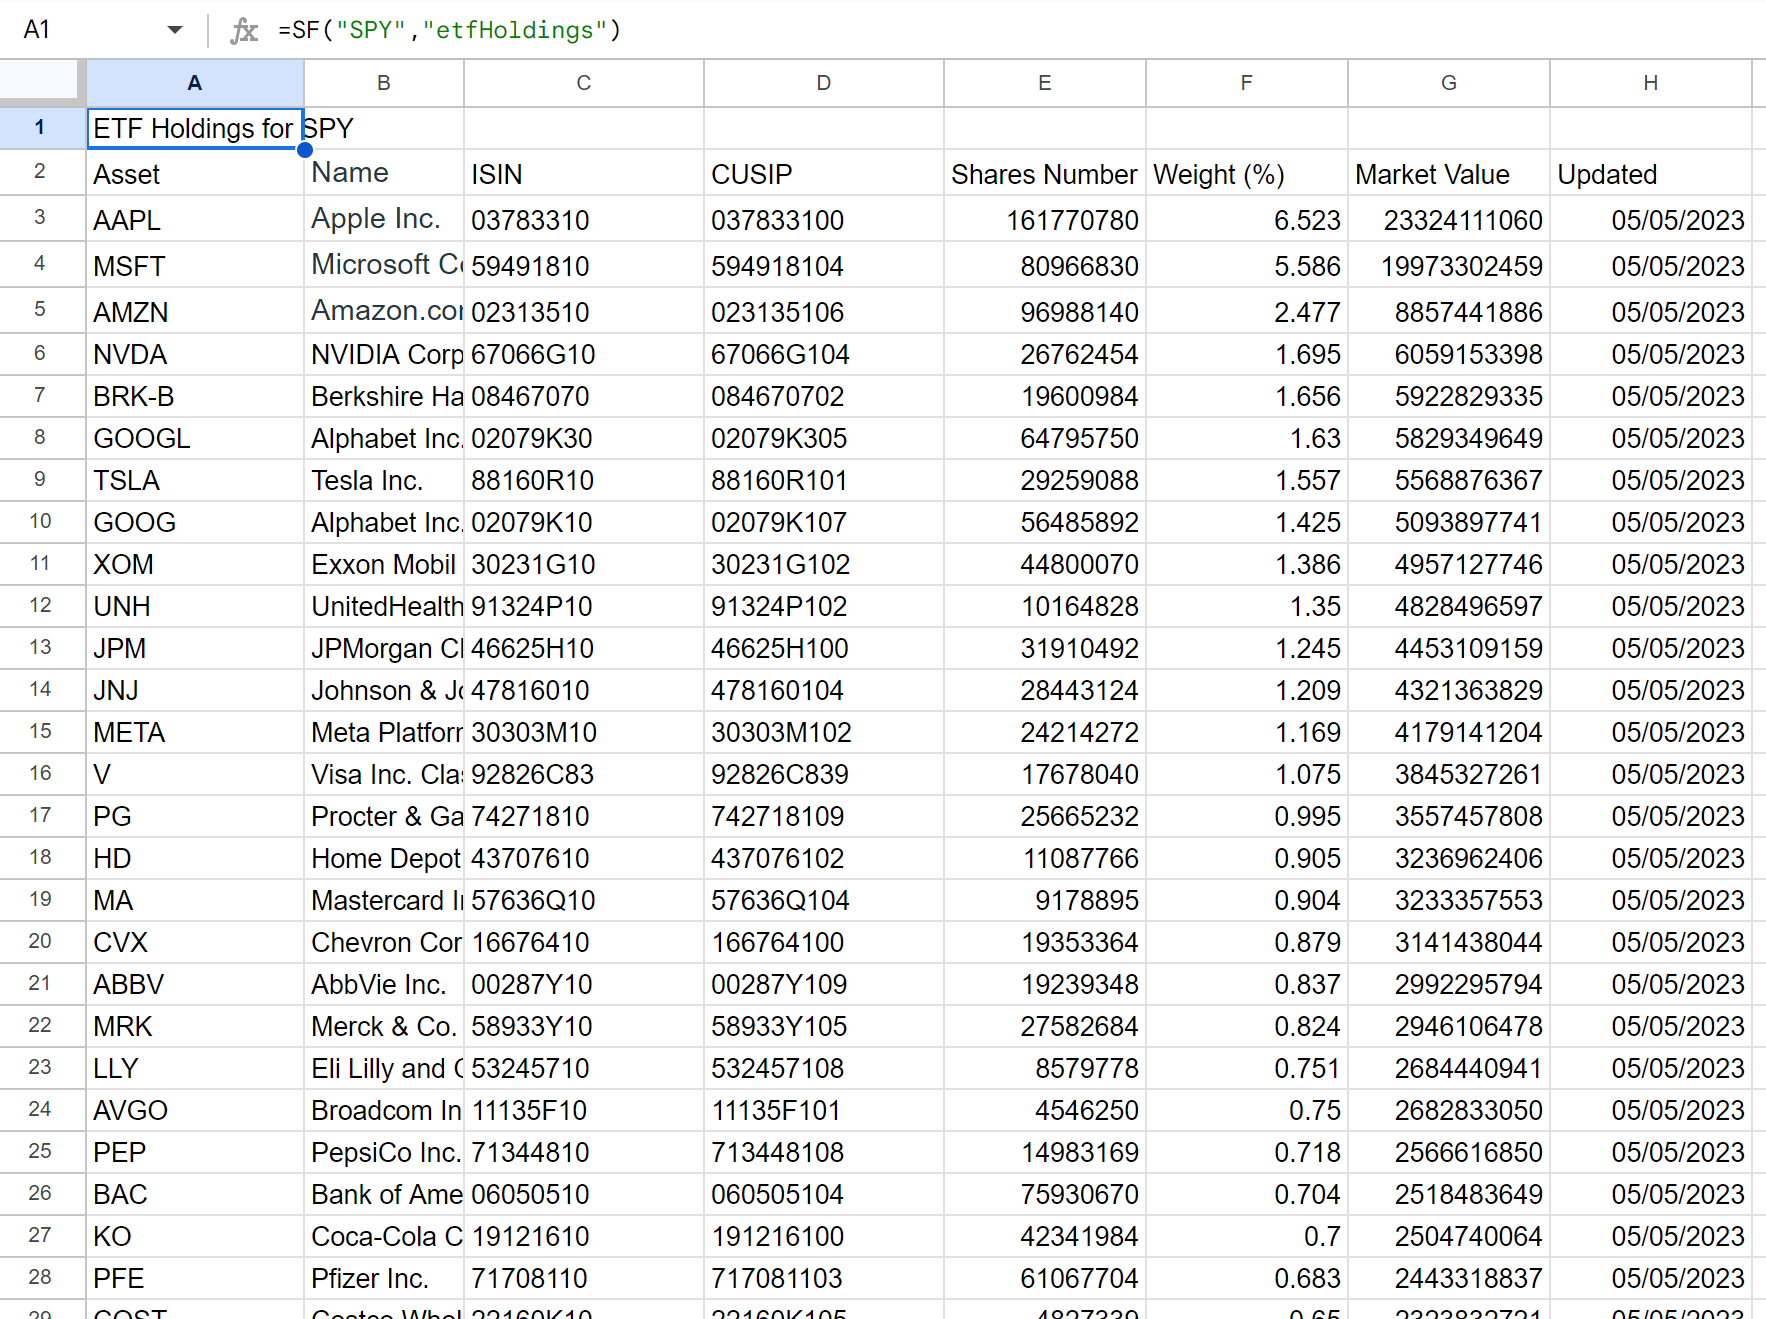Click shares cell '56485892' for GOOG
The height and width of the screenshot is (1319, 1766).
(1045, 522)
